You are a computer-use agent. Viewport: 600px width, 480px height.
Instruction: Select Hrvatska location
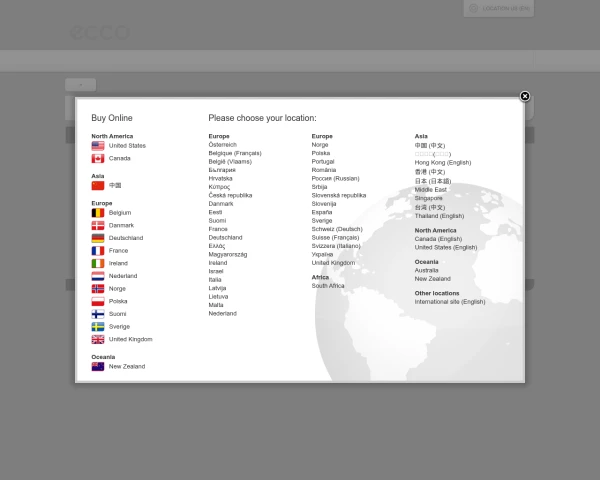pos(220,178)
